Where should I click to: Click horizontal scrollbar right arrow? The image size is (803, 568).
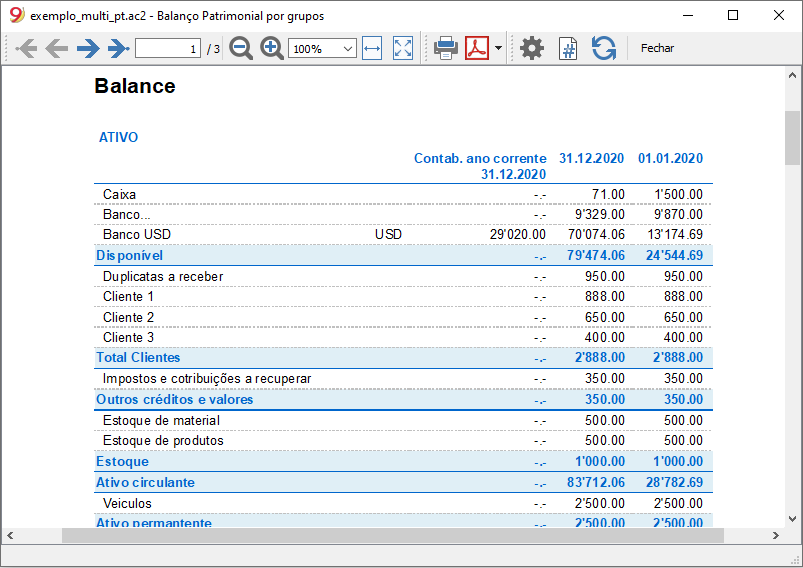point(776,536)
